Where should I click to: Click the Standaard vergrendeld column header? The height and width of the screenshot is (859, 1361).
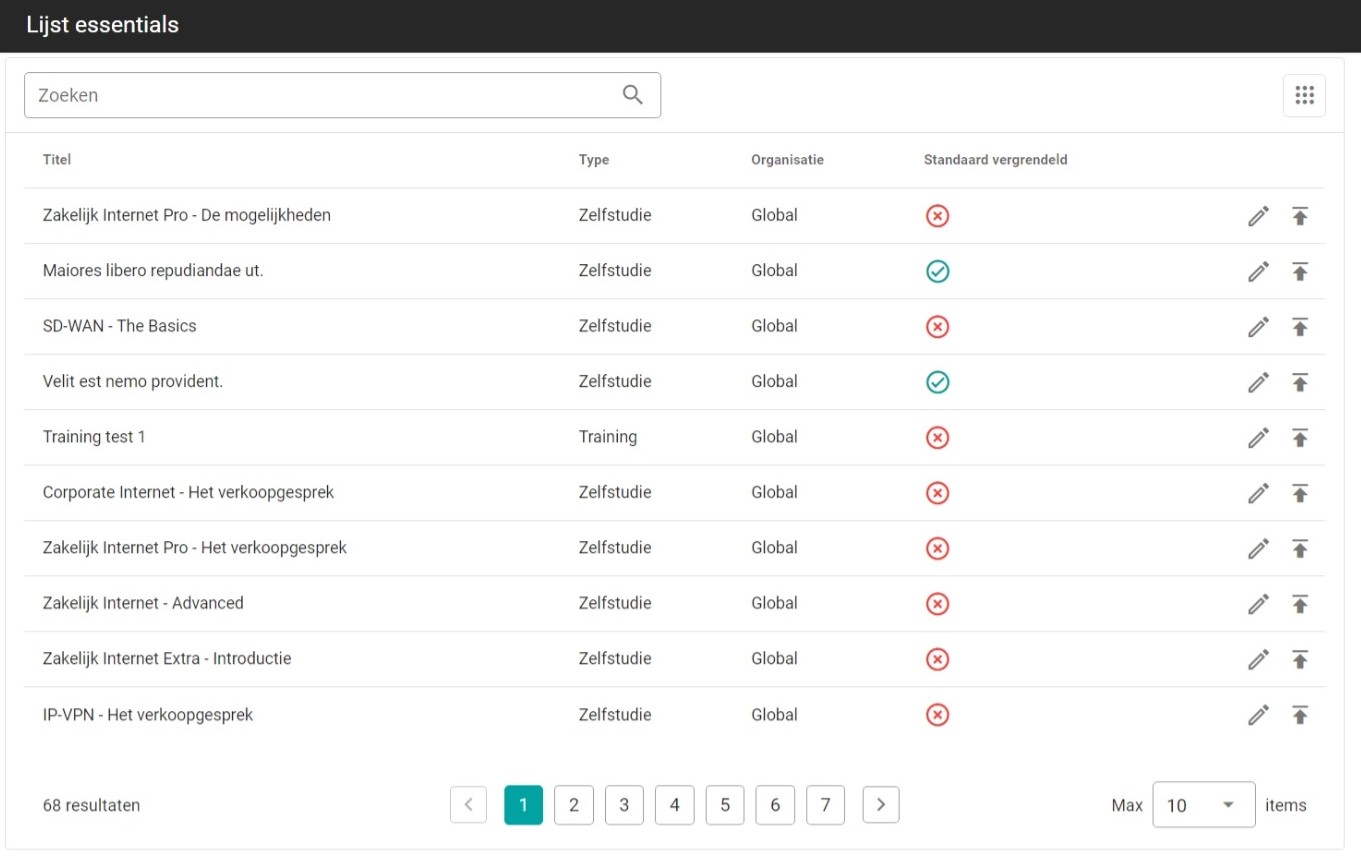(995, 160)
